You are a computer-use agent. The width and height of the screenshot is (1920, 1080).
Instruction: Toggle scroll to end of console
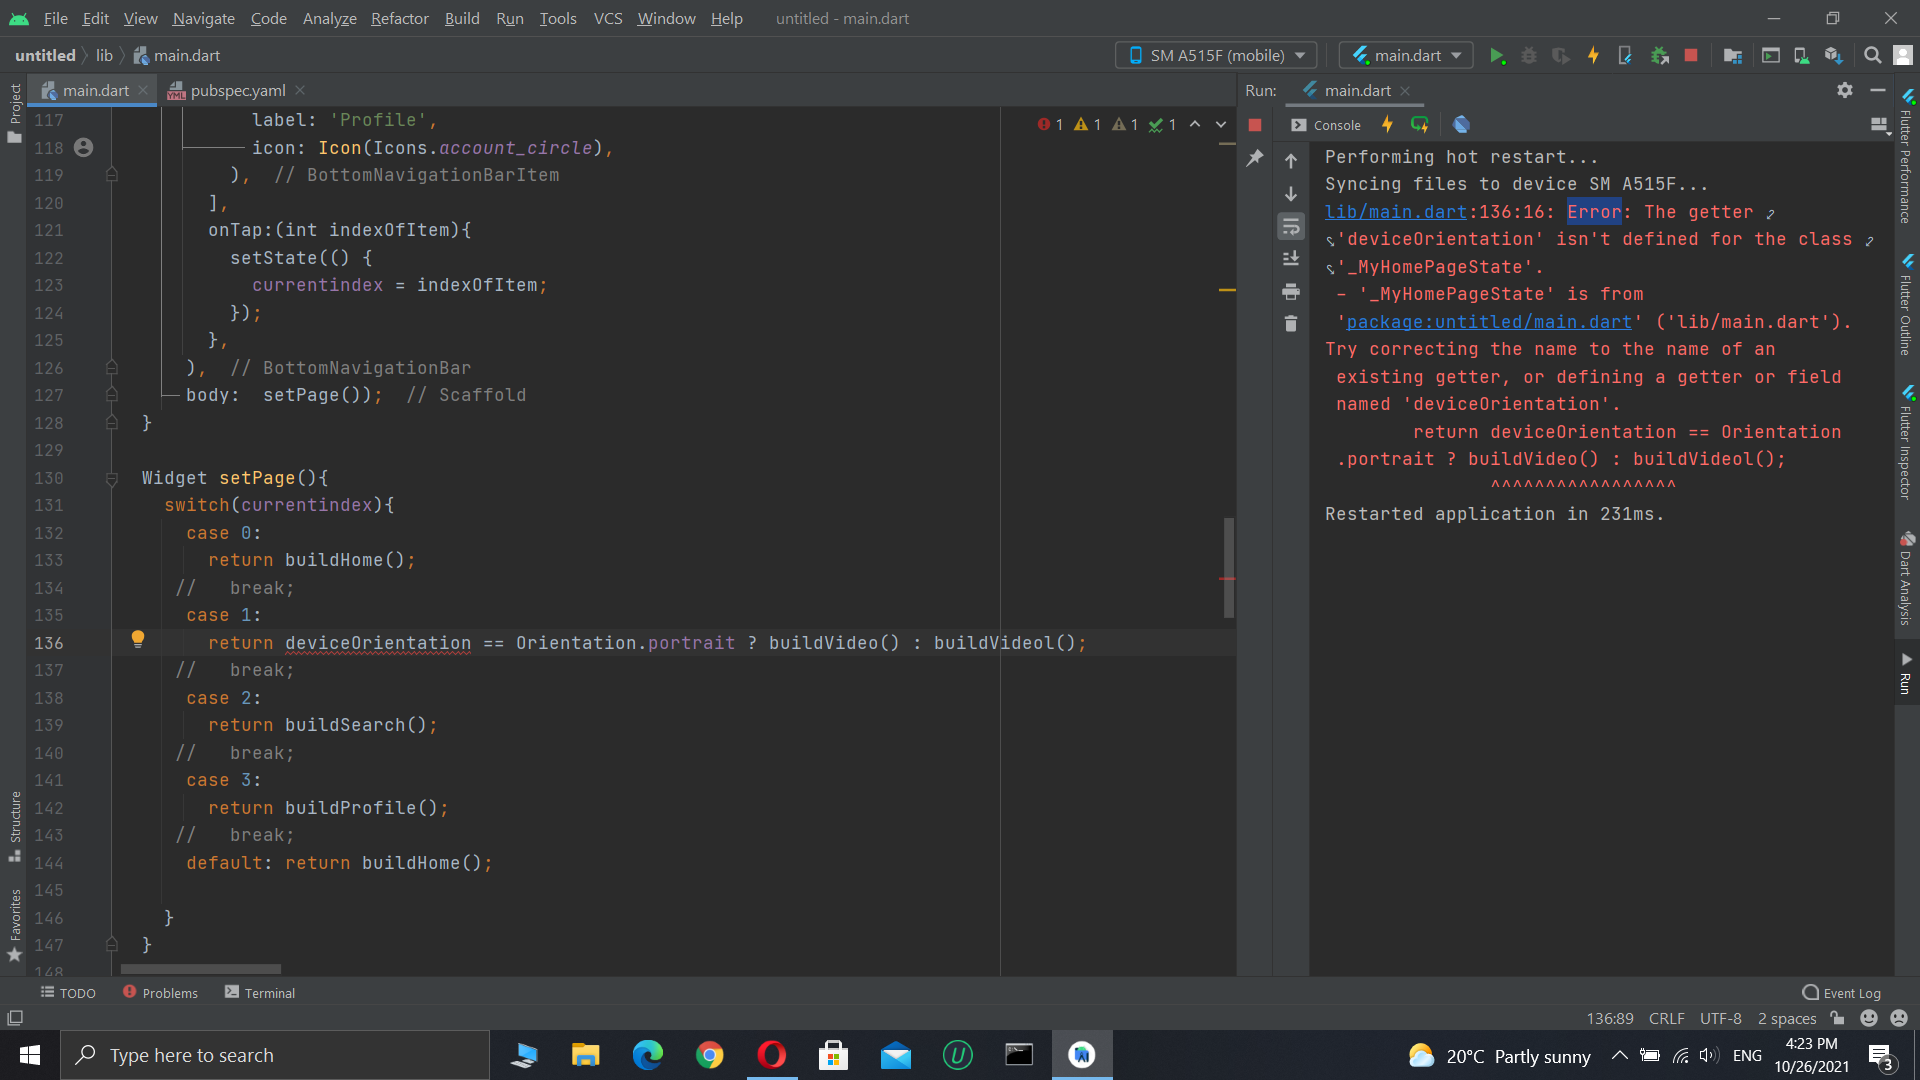pyautogui.click(x=1291, y=259)
